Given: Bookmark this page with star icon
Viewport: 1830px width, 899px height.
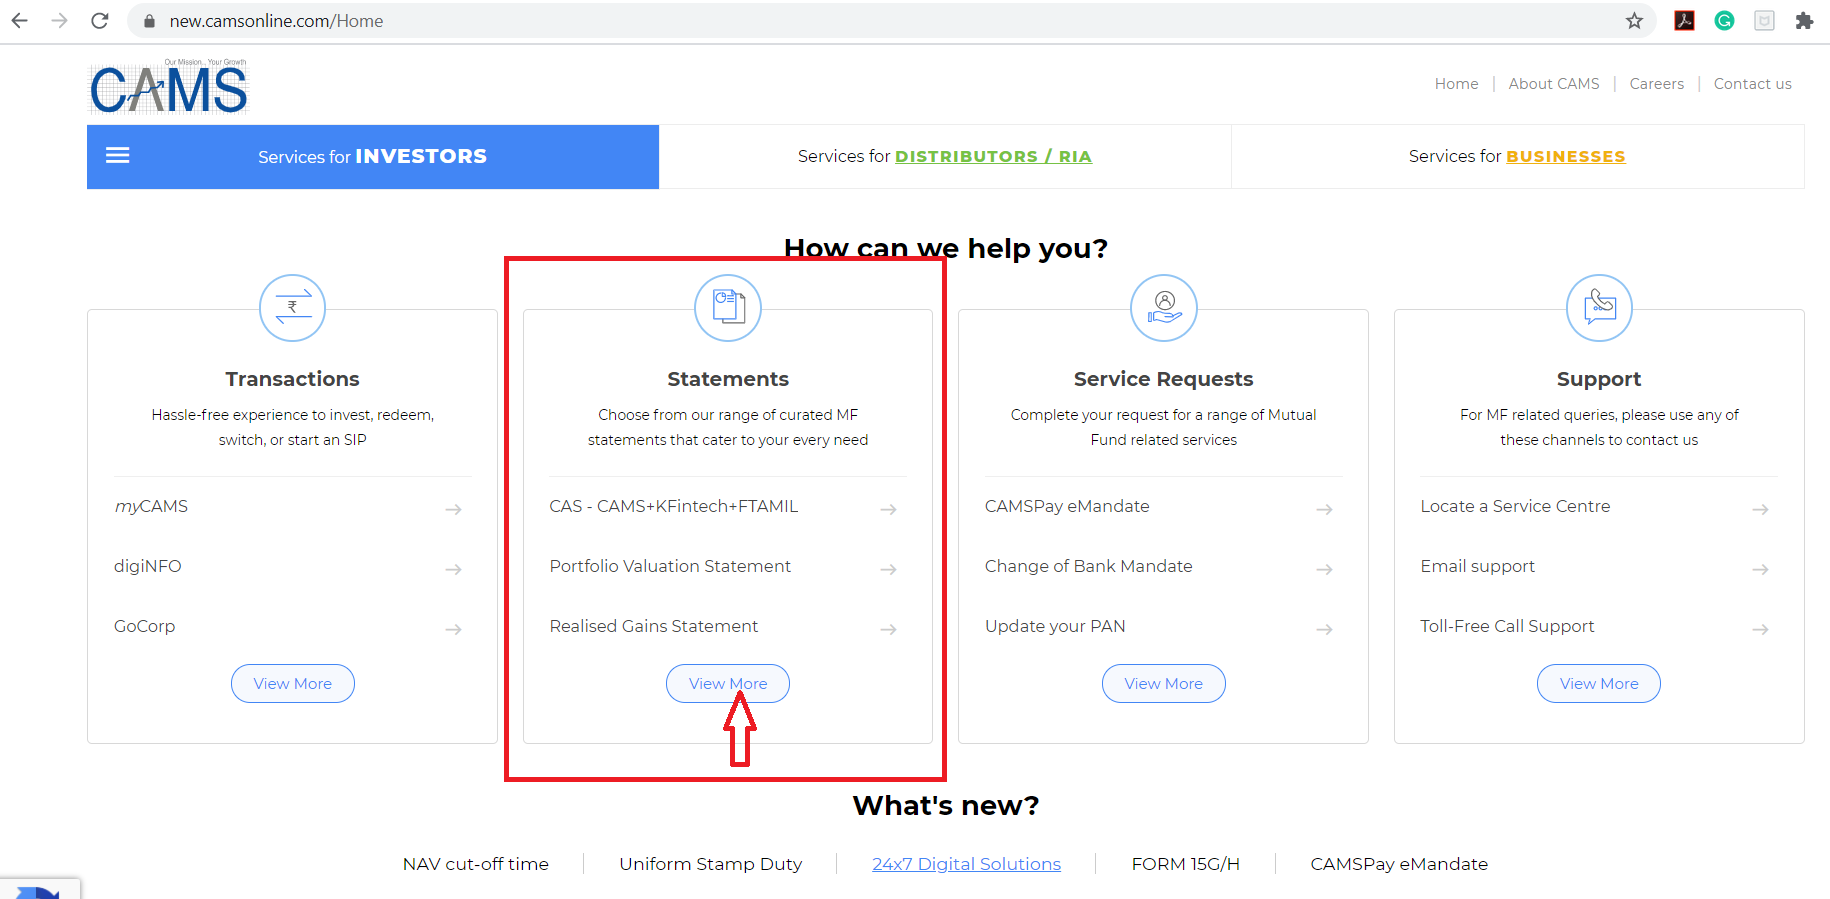Looking at the screenshot, I should (x=1634, y=21).
